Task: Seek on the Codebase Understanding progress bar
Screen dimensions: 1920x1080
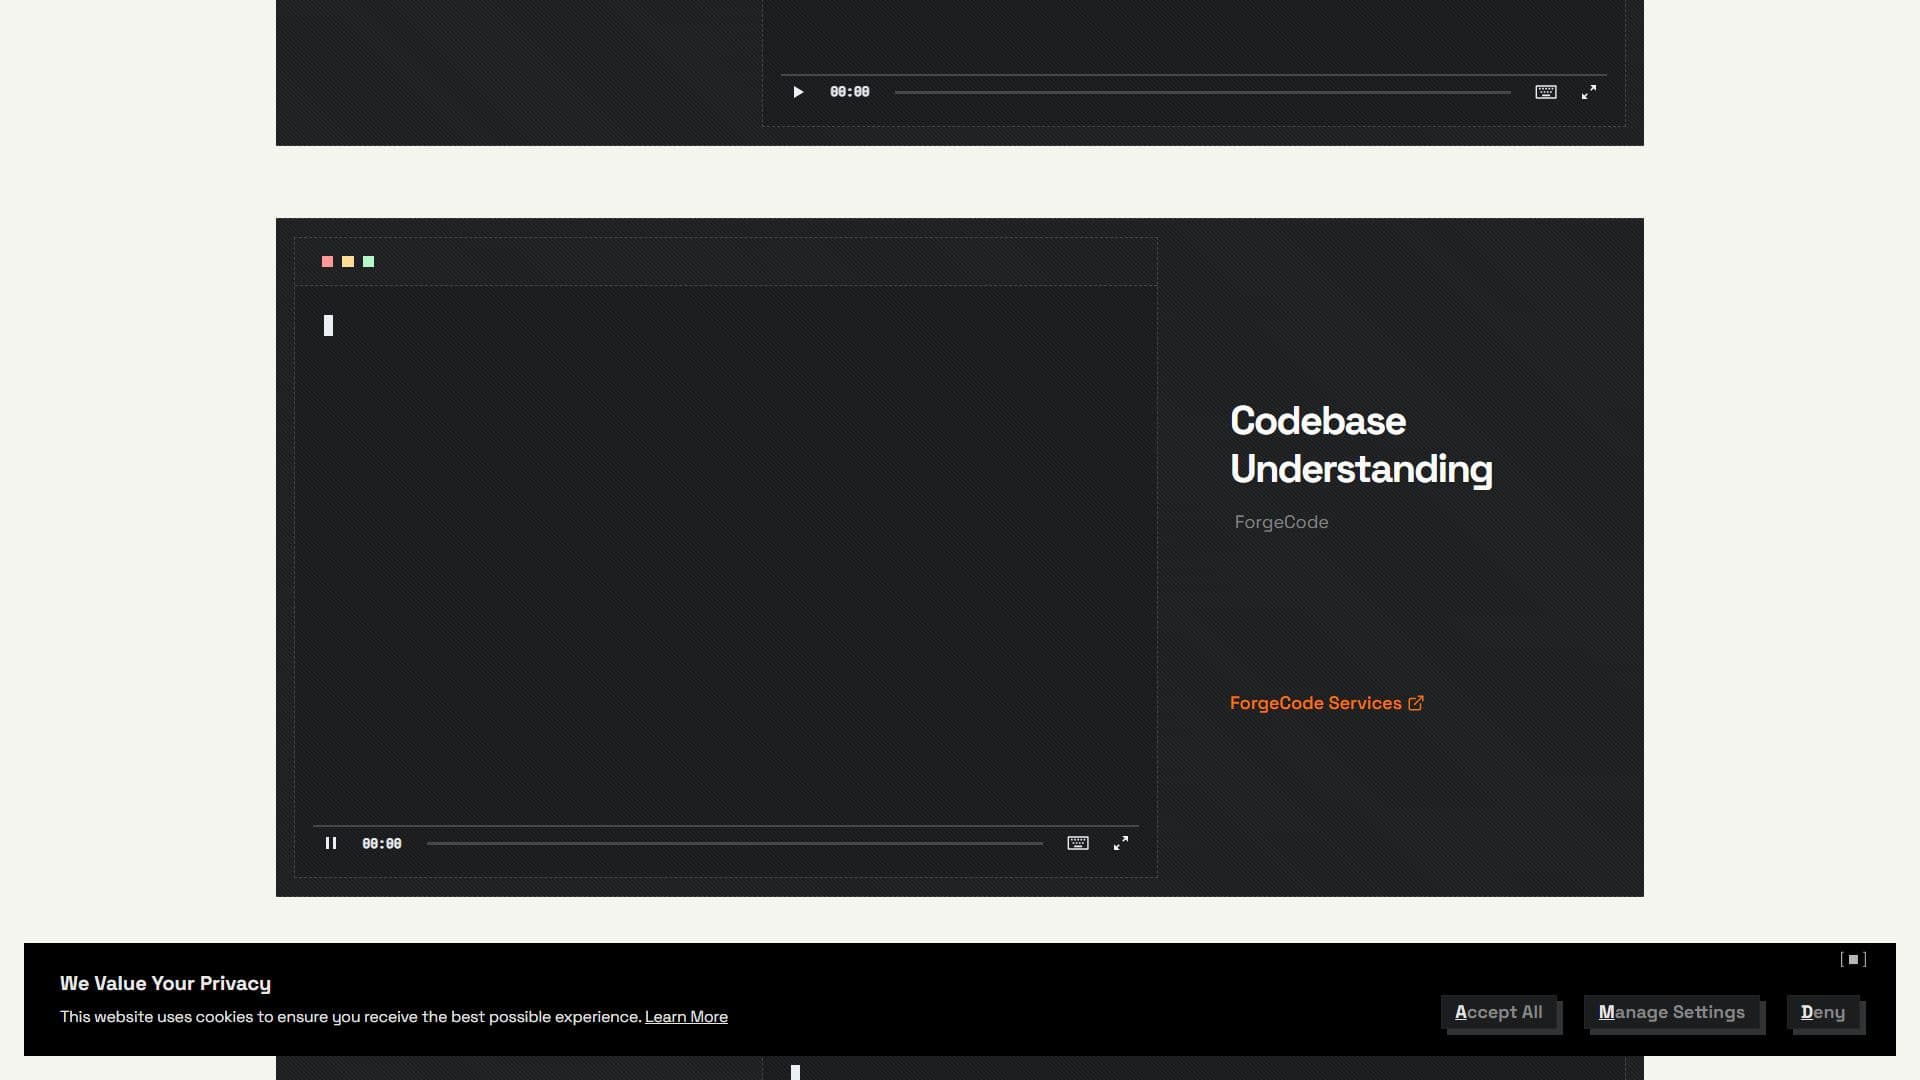Action: [x=735, y=843]
